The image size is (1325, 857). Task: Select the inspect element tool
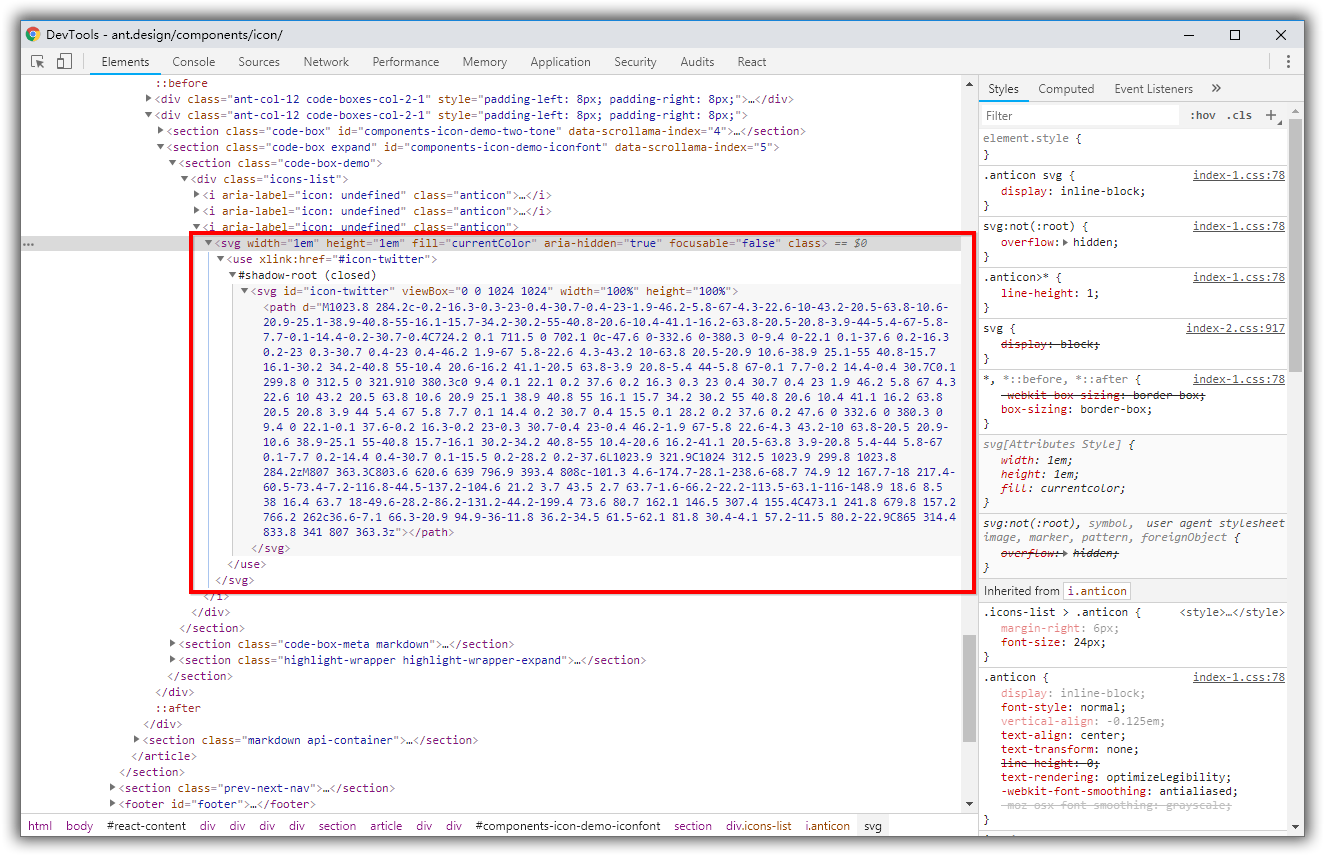[x=37, y=61]
